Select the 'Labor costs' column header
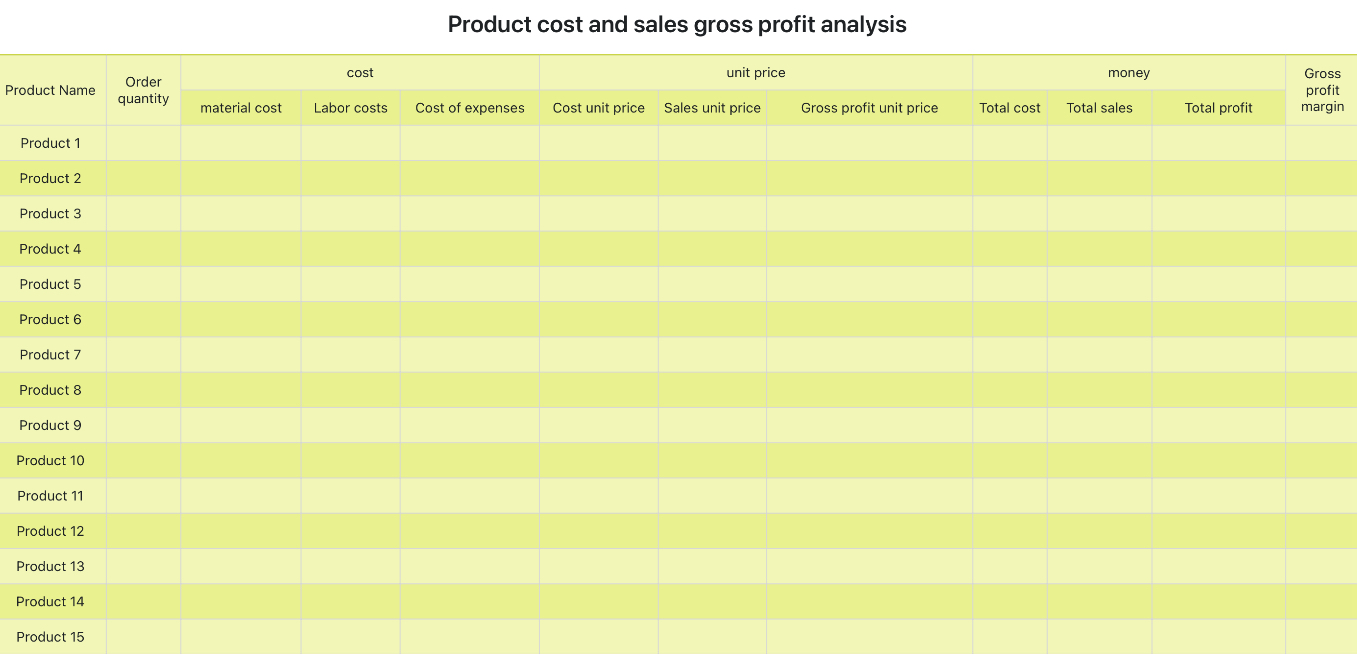The height and width of the screenshot is (654, 1357). click(350, 108)
